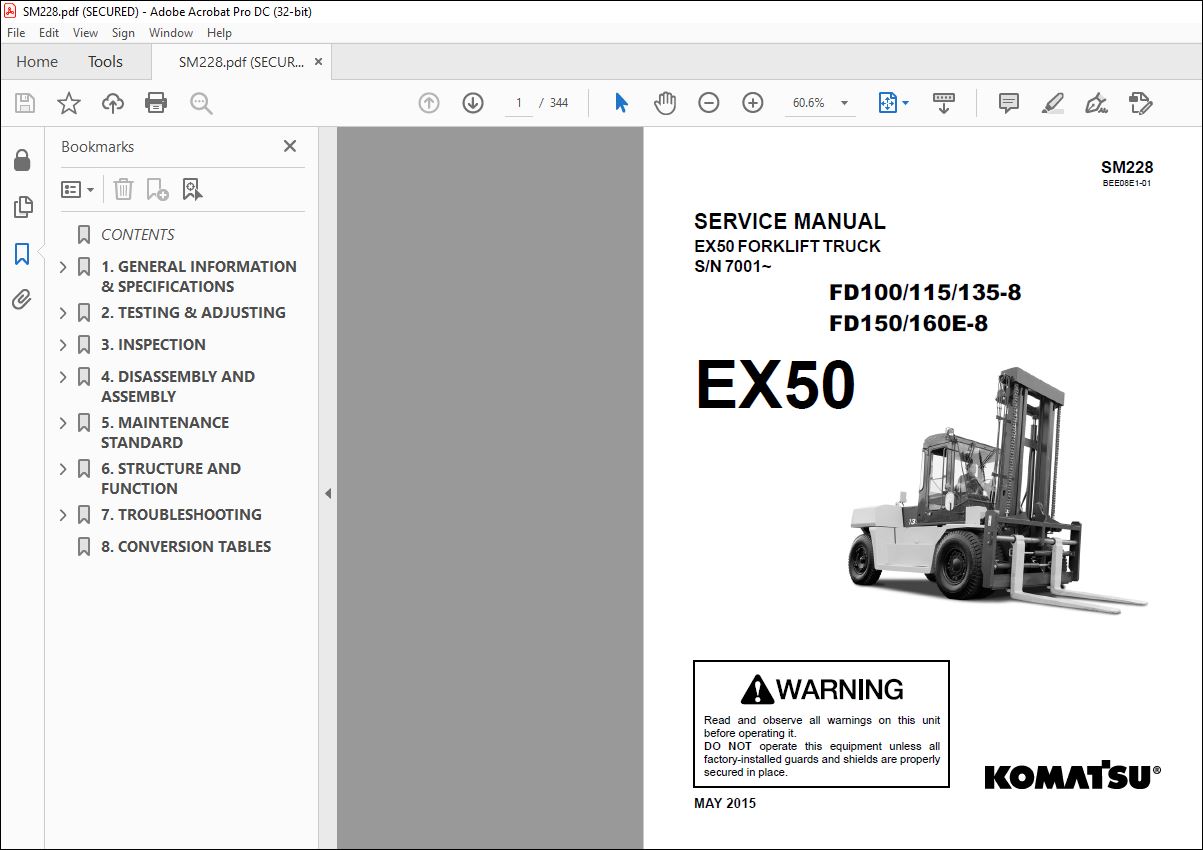Collapse the navigation pane arrow
The image size is (1203, 850).
pos(328,493)
